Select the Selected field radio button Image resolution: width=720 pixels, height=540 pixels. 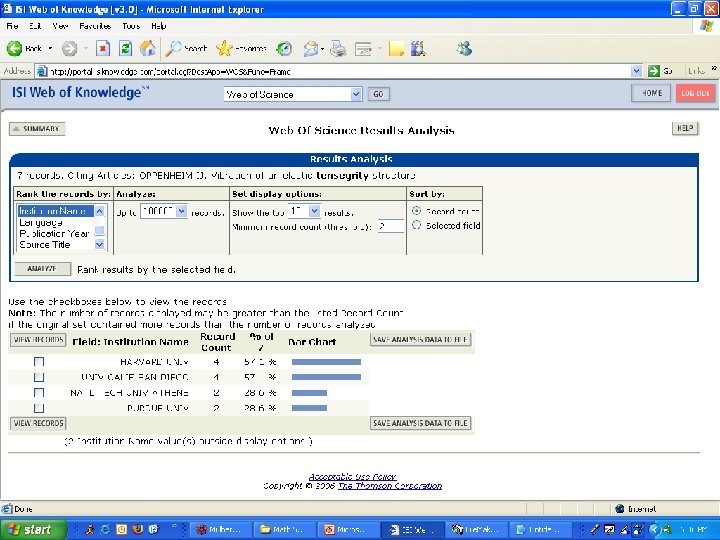416,225
